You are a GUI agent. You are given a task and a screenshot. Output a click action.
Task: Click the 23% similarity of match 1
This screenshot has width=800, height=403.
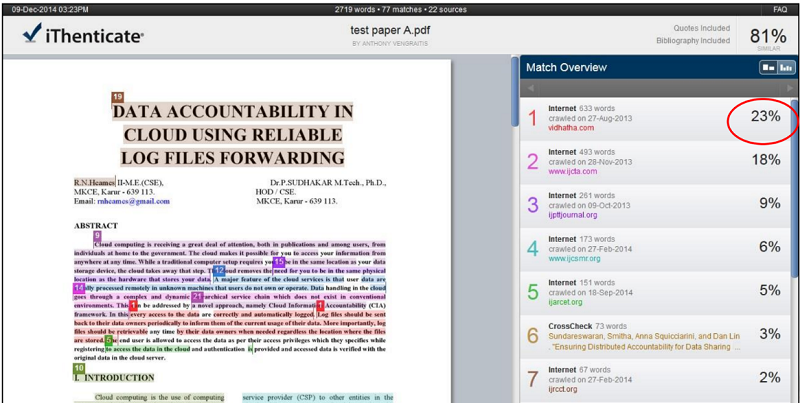point(765,117)
